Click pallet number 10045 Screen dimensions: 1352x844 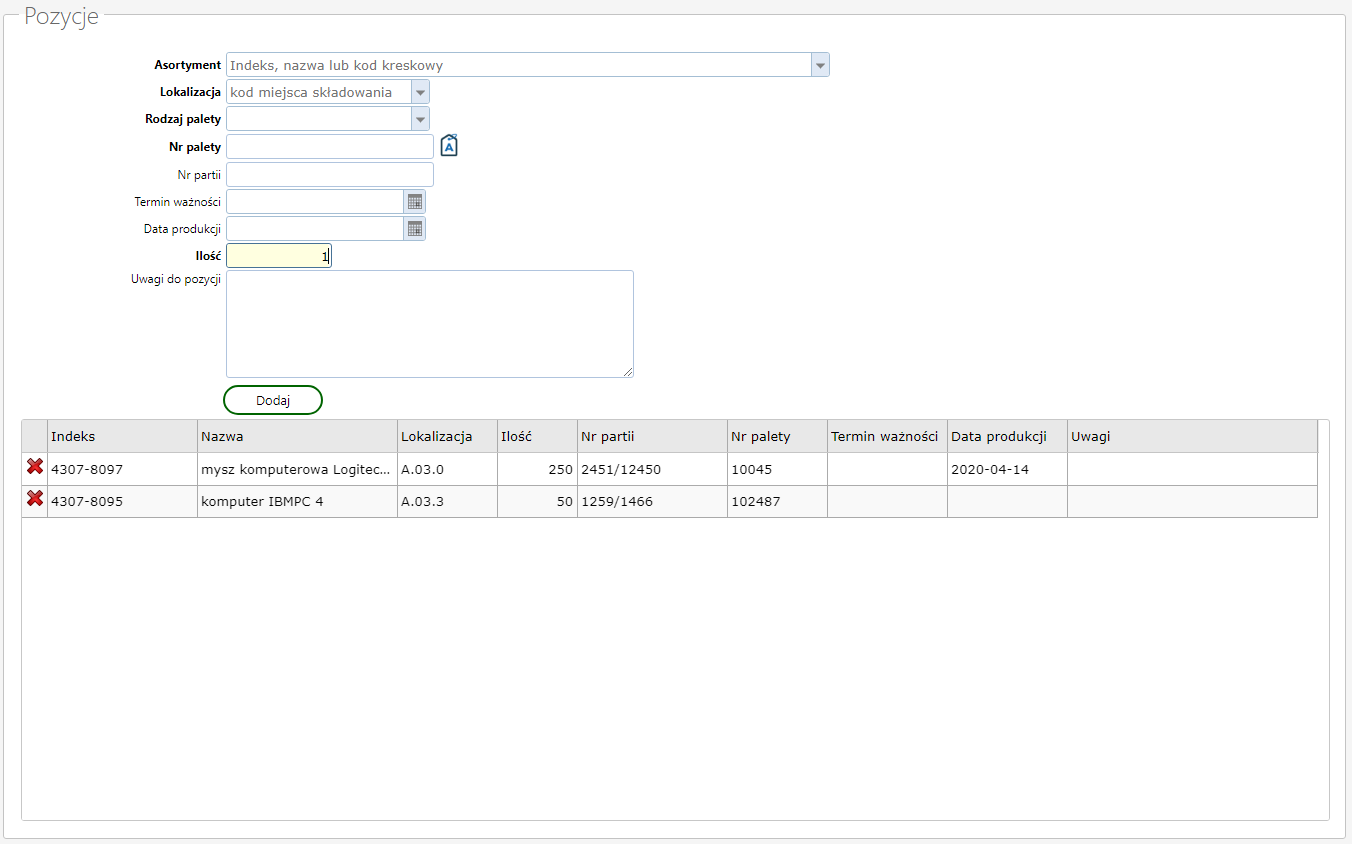coord(777,469)
